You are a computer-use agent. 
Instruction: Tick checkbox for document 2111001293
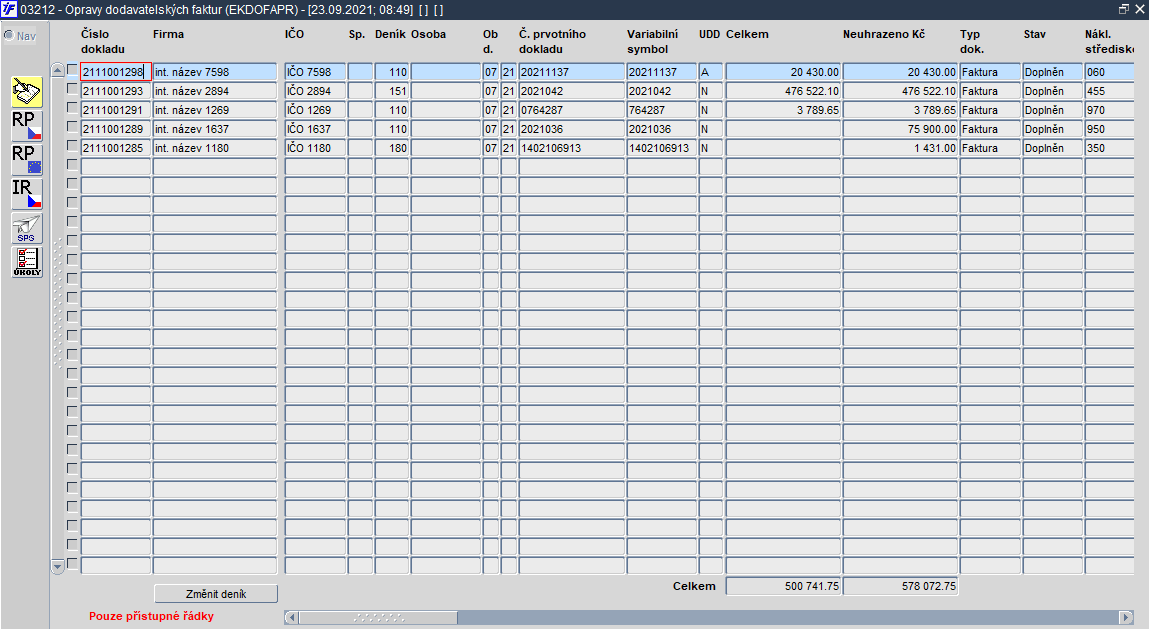(x=72, y=89)
